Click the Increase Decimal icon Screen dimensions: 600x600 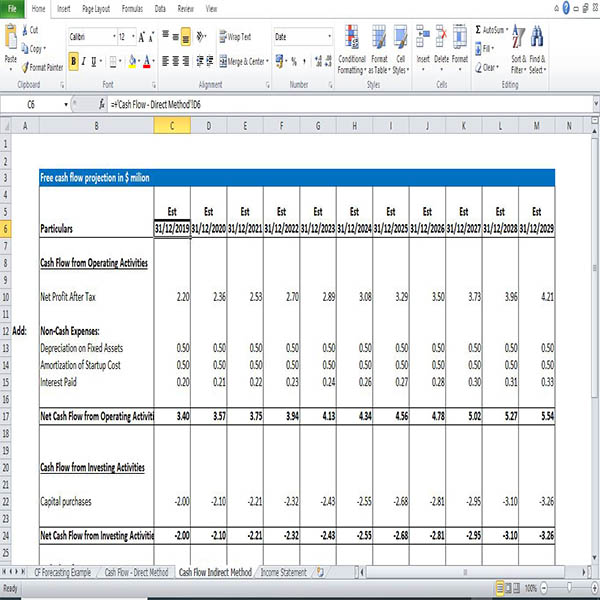(x=318, y=61)
